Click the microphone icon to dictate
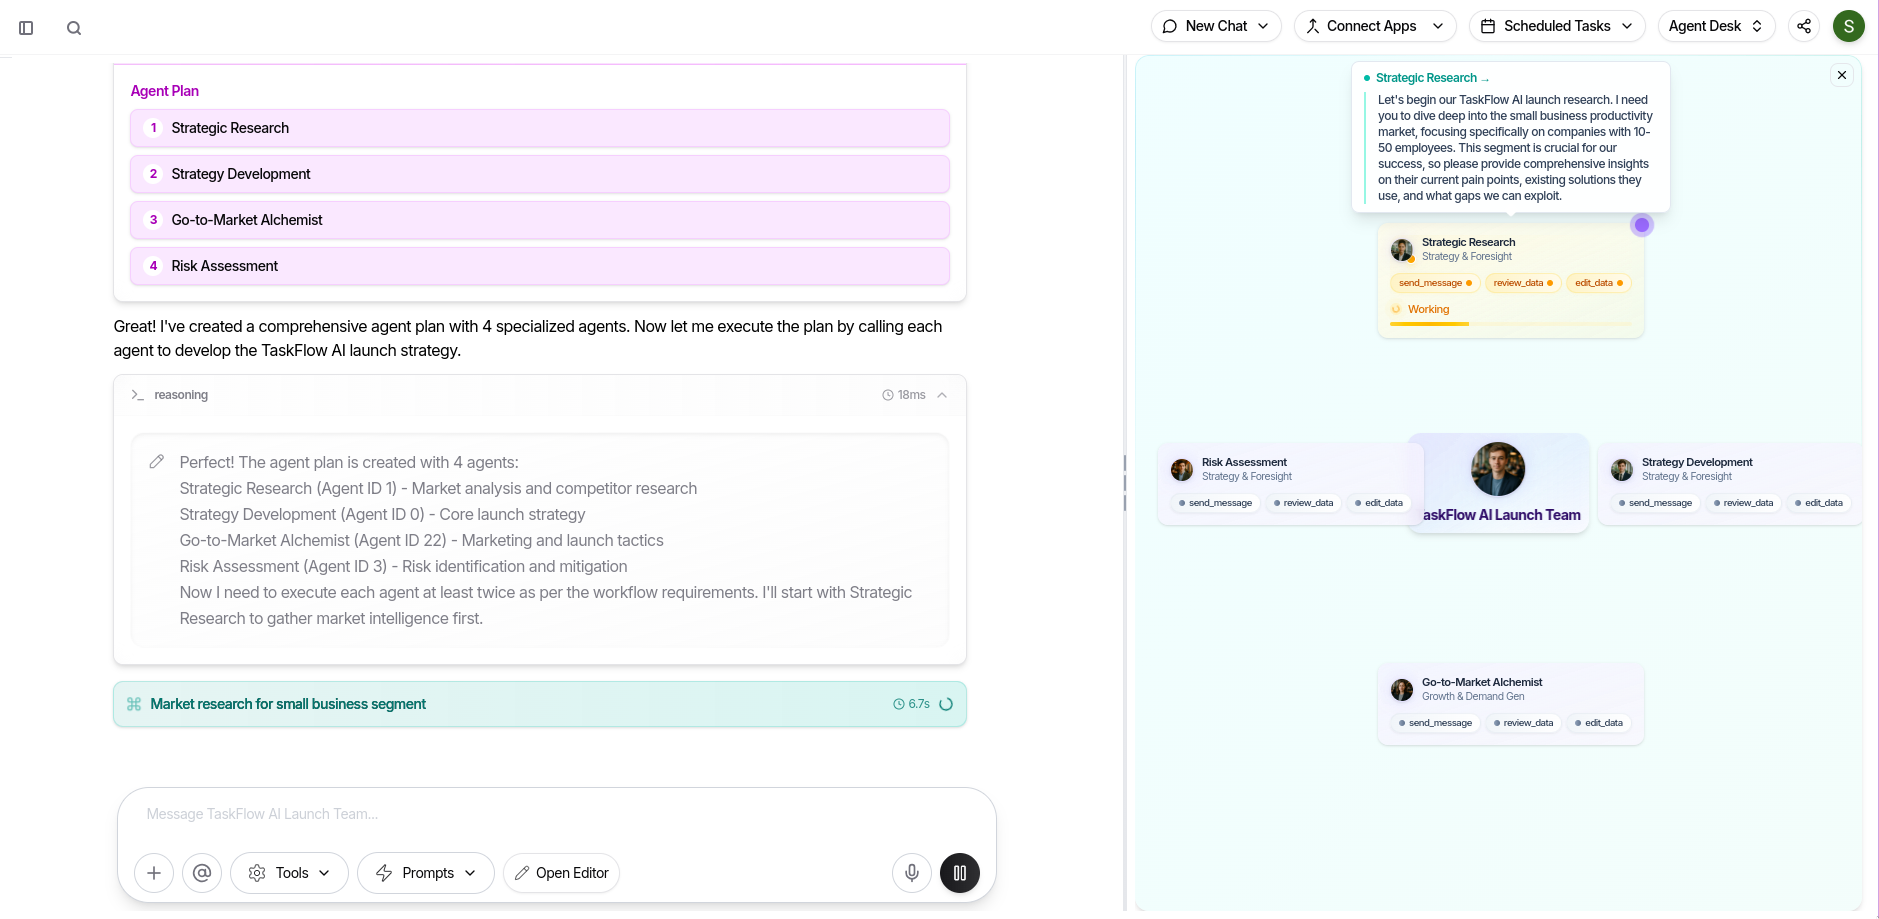This screenshot has height=919, width=1879. (x=911, y=873)
